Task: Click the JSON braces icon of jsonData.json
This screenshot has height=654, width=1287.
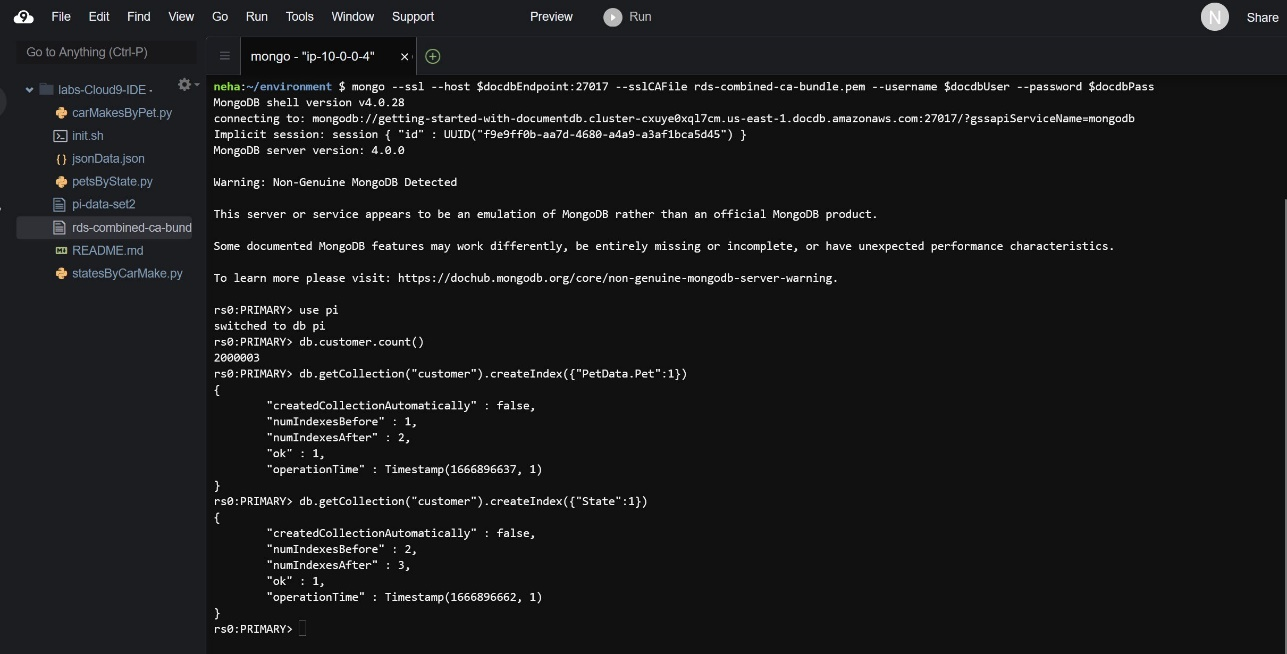Action: [61, 159]
